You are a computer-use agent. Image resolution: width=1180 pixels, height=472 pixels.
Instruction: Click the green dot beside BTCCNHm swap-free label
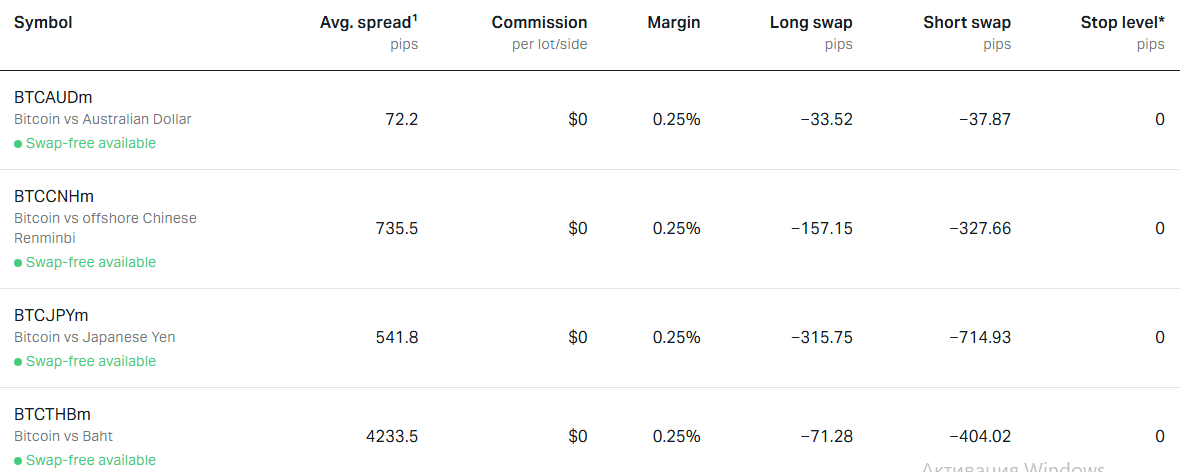click(x=18, y=263)
